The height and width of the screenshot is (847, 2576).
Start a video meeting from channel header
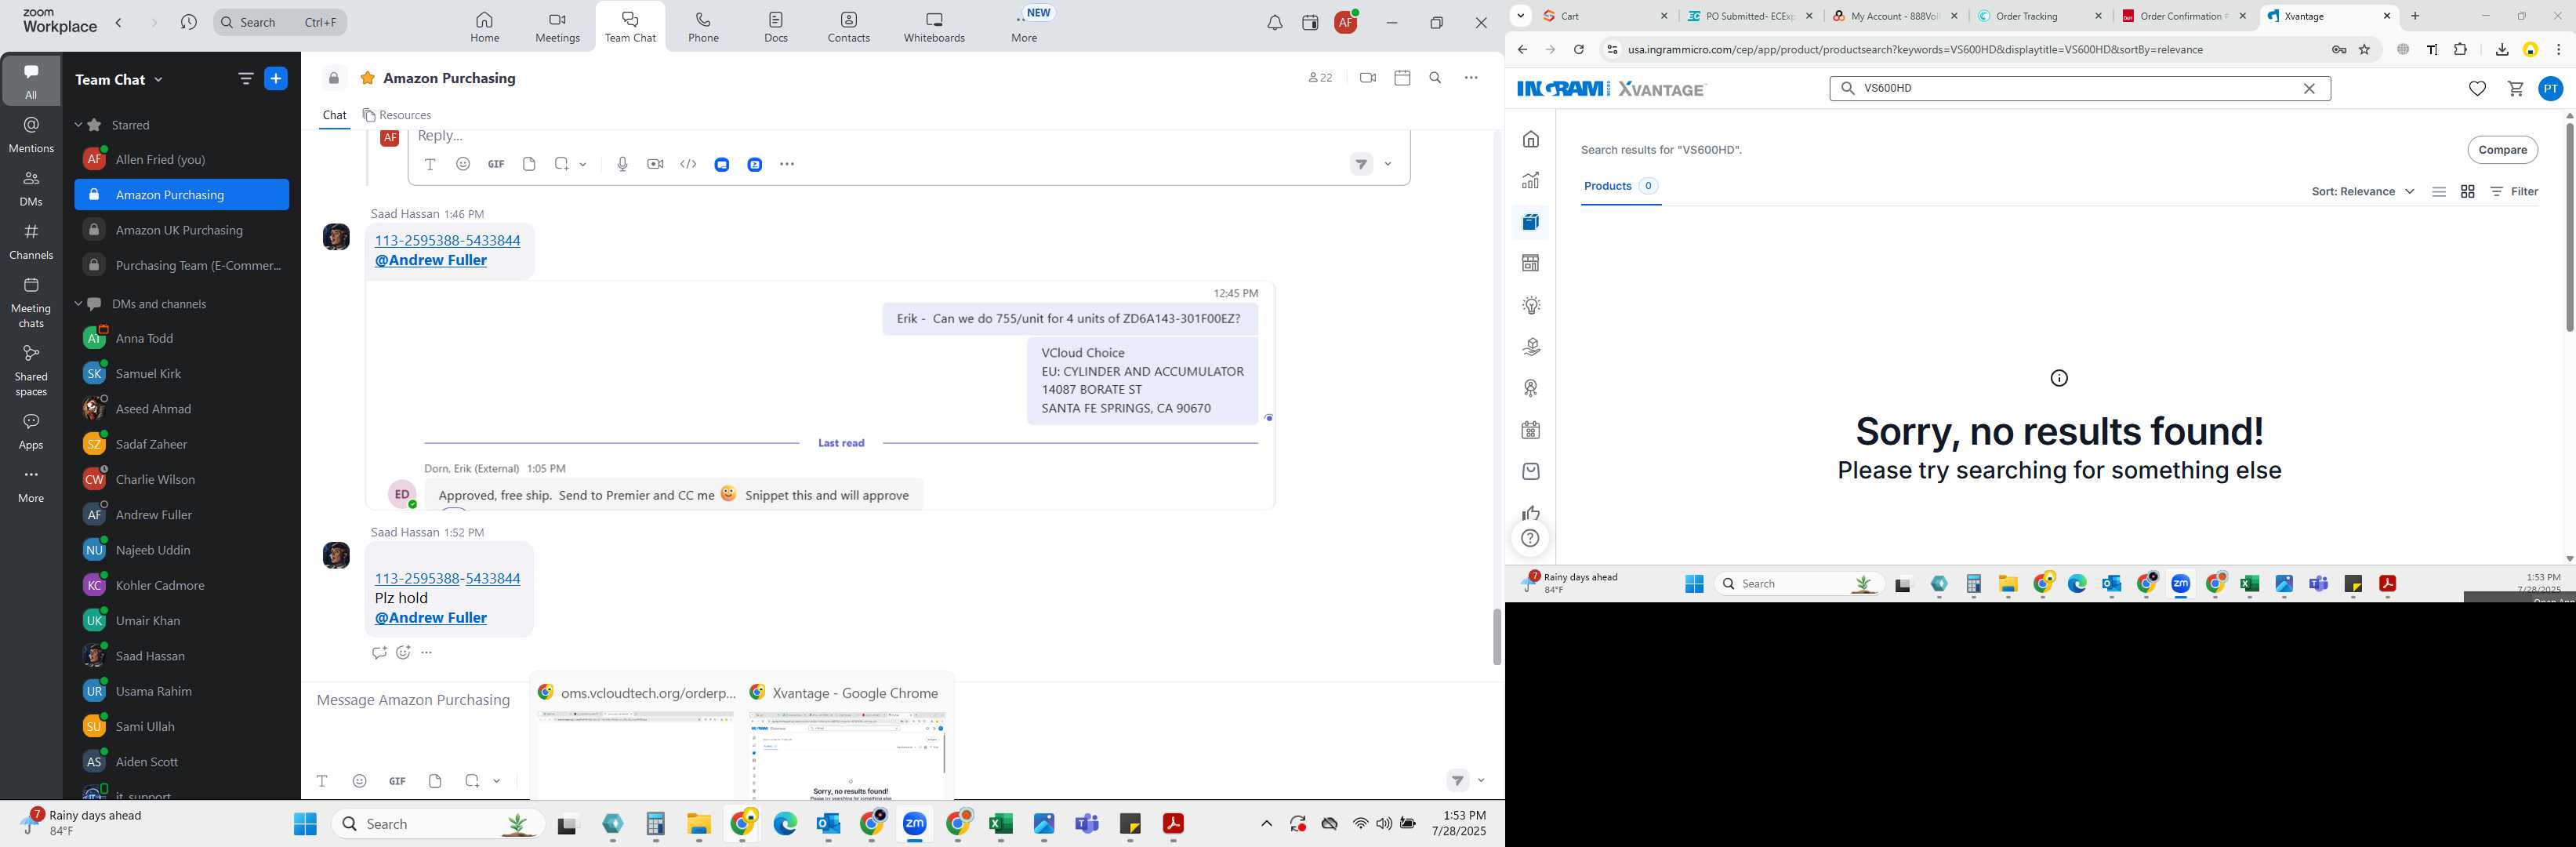coord(1367,78)
